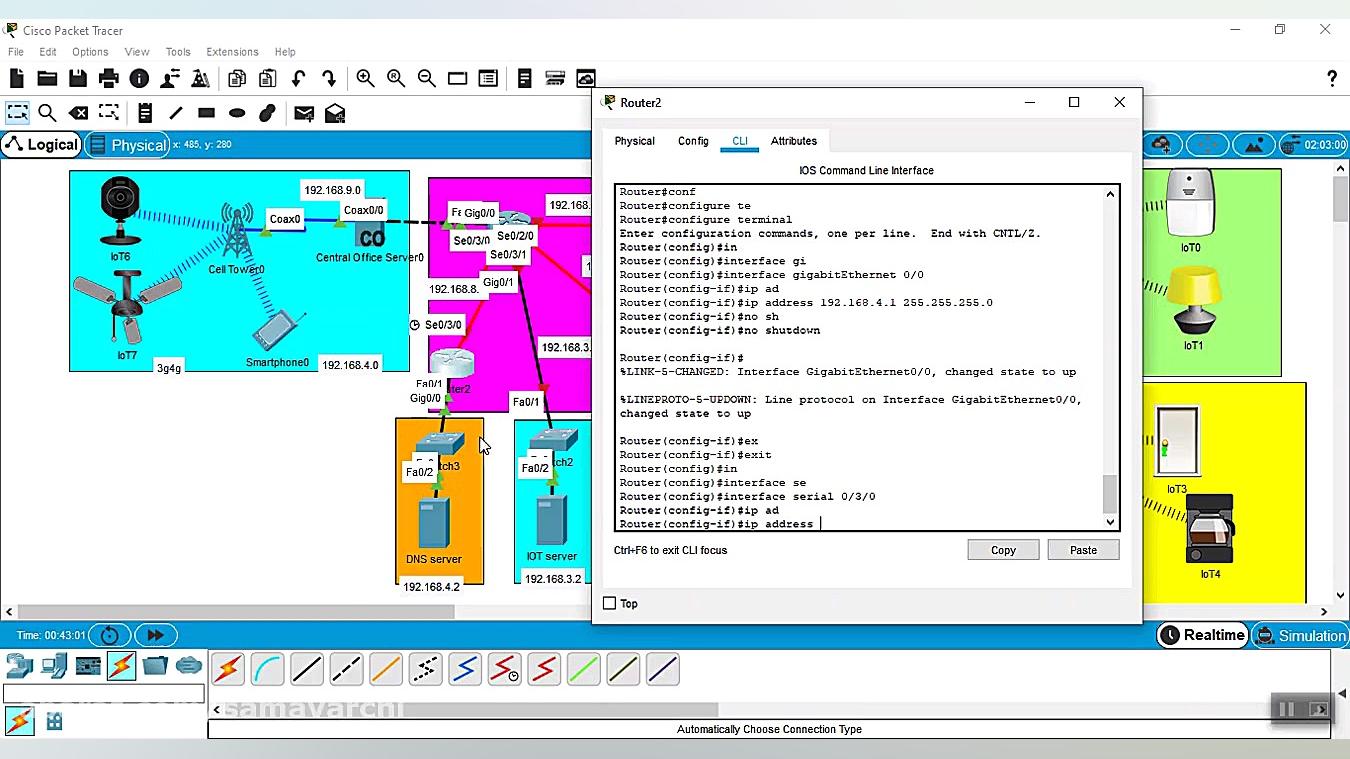Image resolution: width=1350 pixels, height=759 pixels.
Task: Click the DNS server device
Action: [434, 522]
